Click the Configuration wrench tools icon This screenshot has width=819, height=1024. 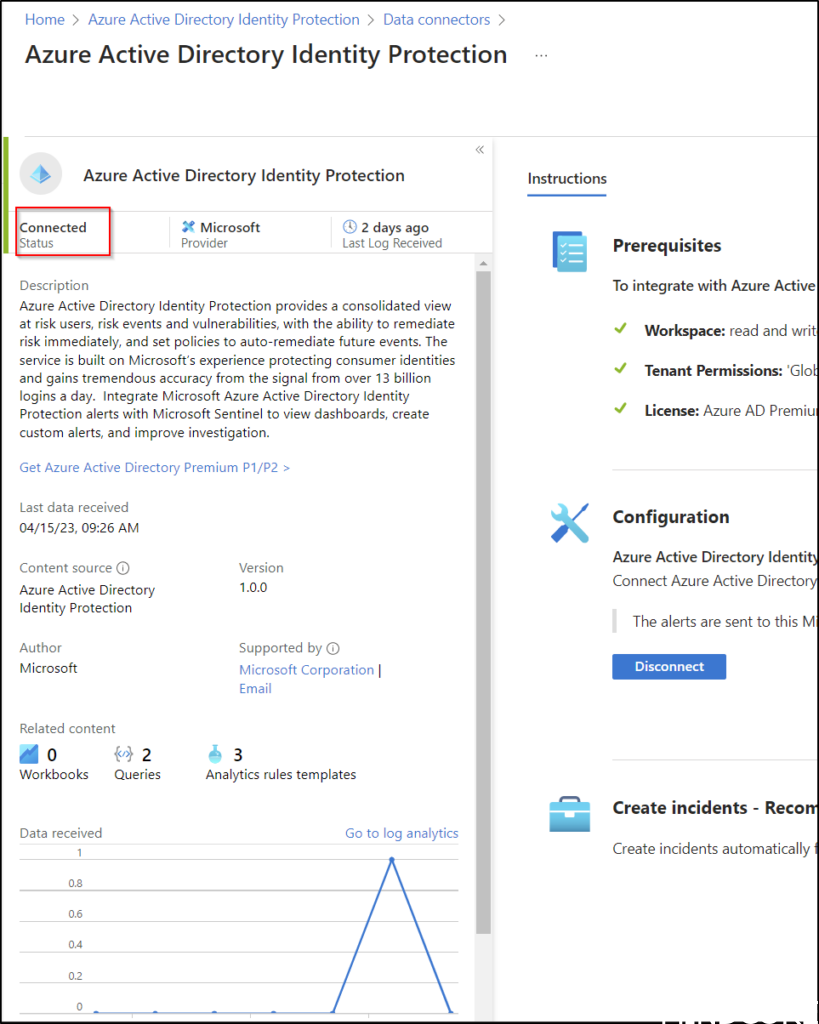click(569, 523)
